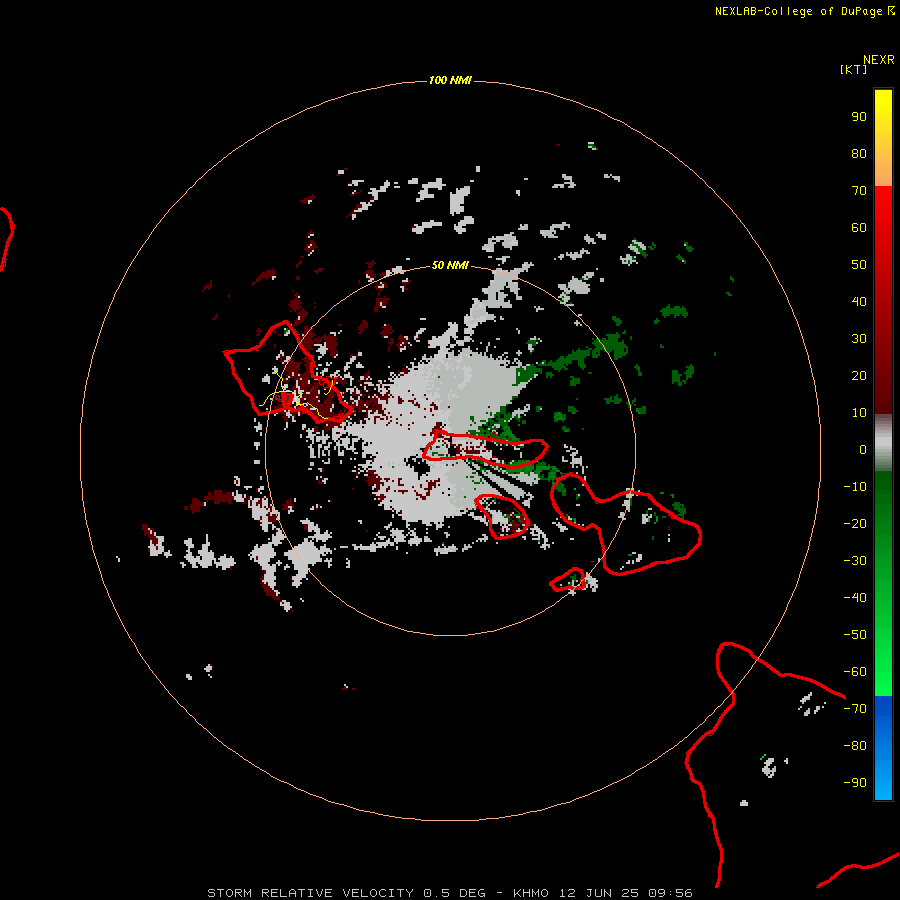Click the 30 value on the color scale
This screenshot has height=900, width=900.
(859, 339)
